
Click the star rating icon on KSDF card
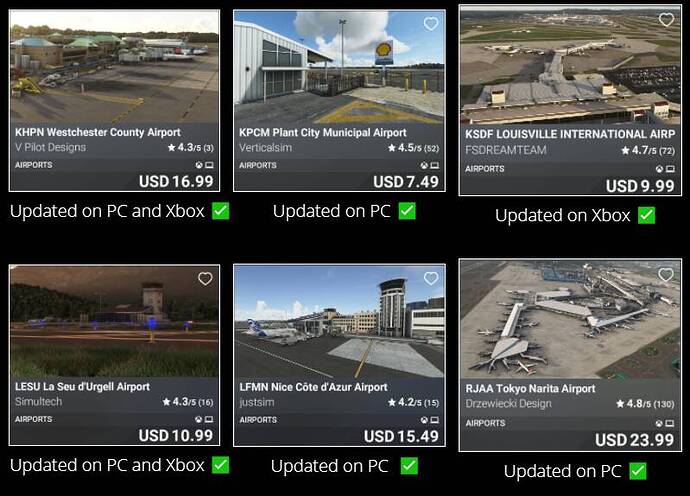point(625,151)
